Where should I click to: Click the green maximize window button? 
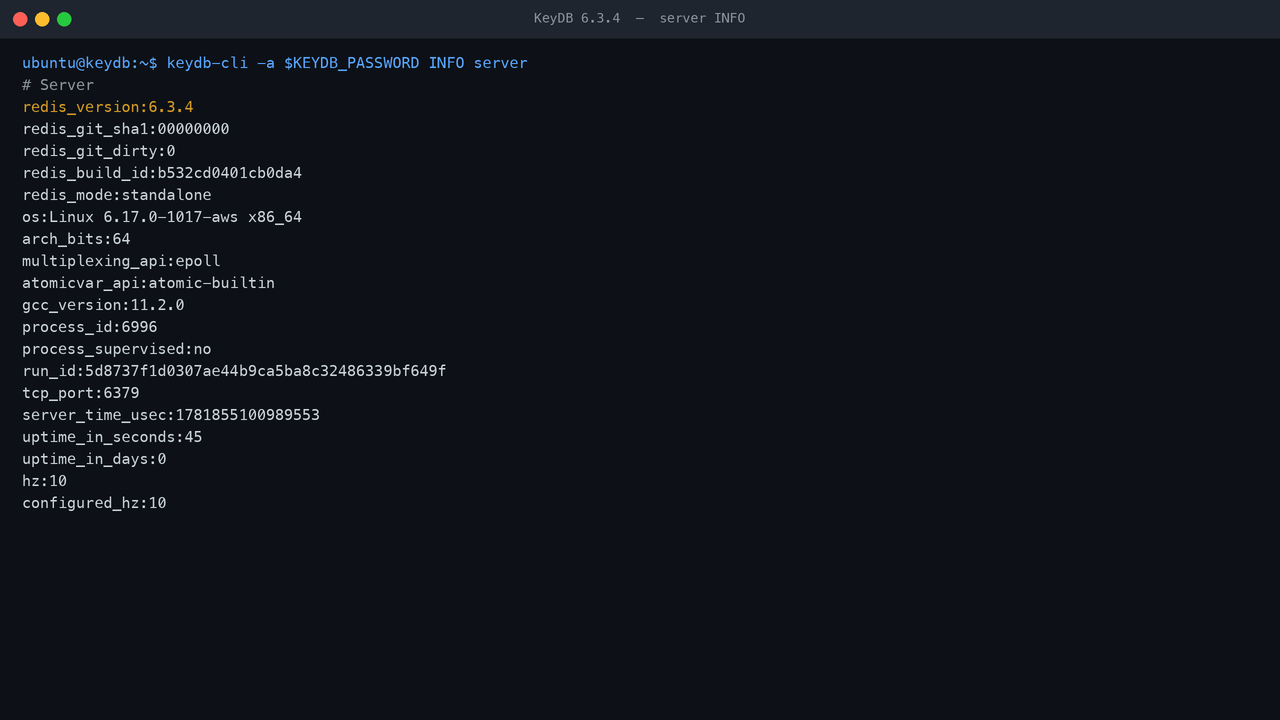click(64, 19)
